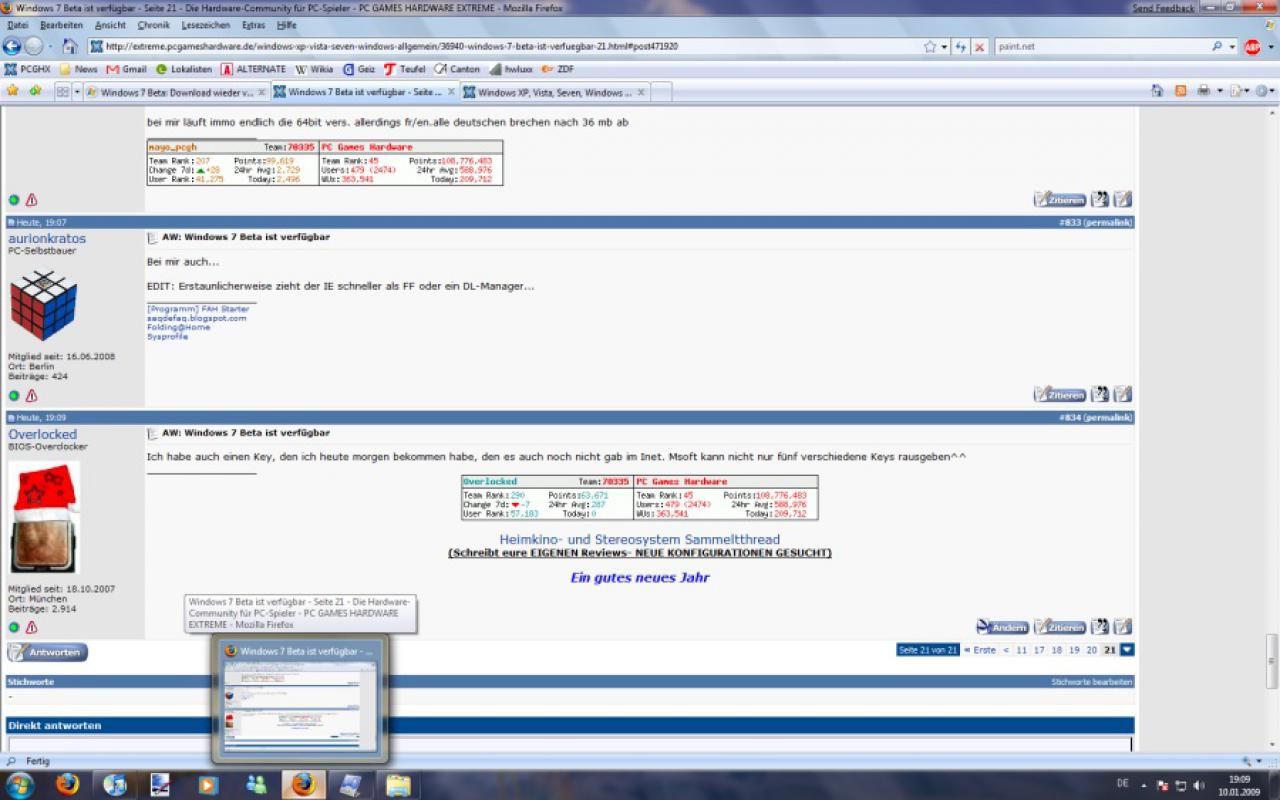Image resolution: width=1280 pixels, height=800 pixels.
Task: Open the #834 permalink
Action: click(x=1096, y=417)
